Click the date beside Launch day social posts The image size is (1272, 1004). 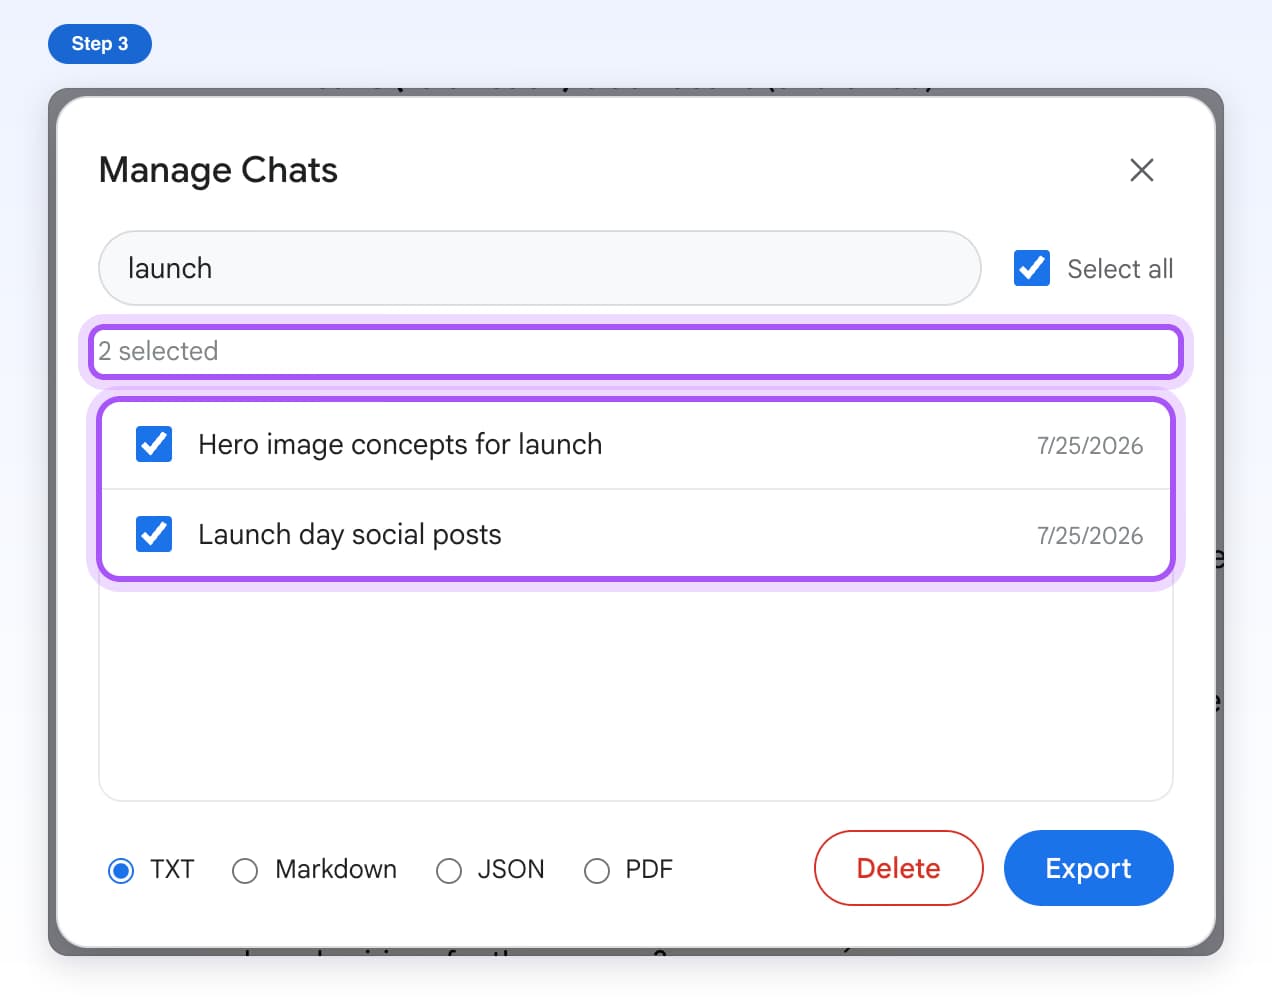[1090, 536]
